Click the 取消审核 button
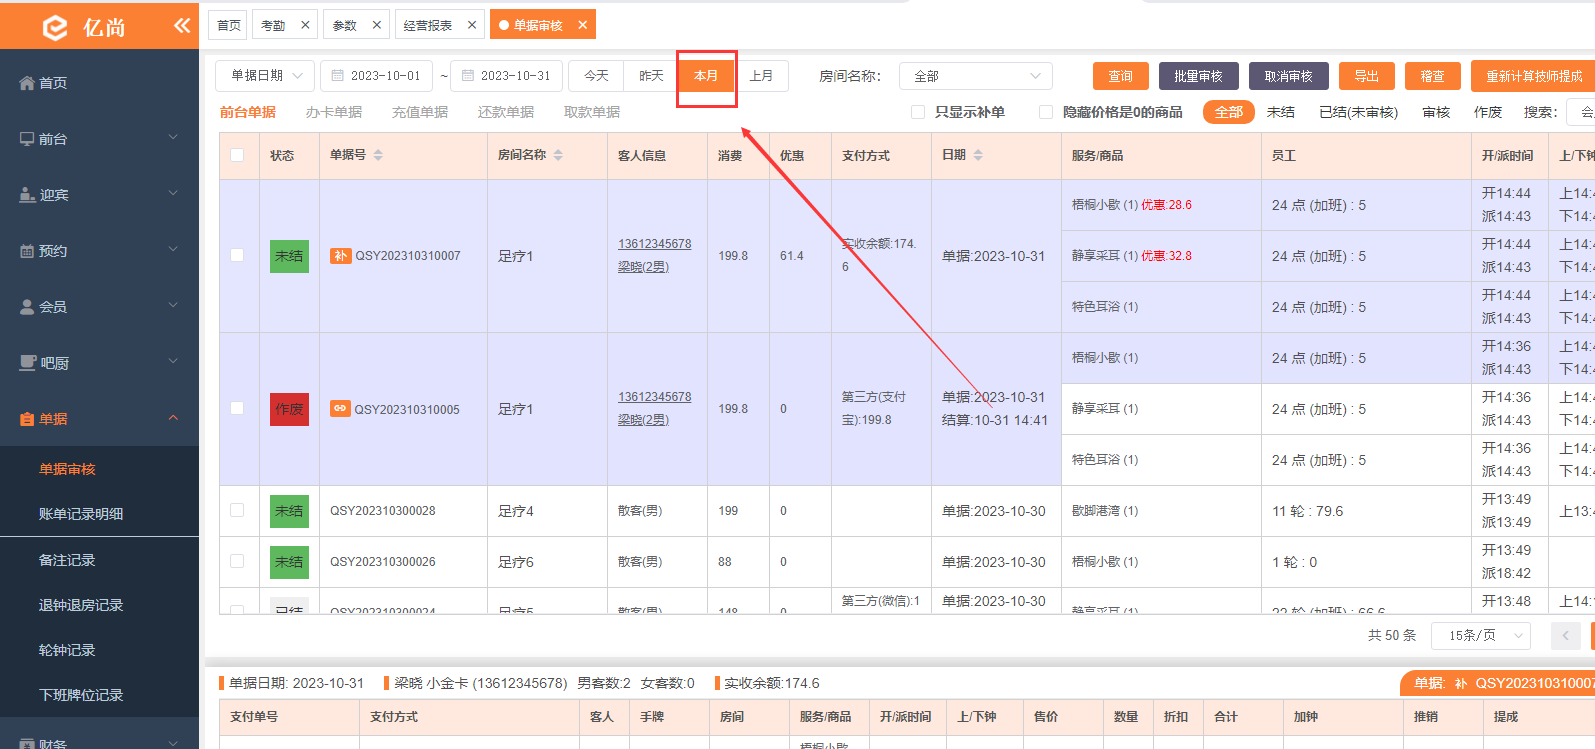Image resolution: width=1595 pixels, height=749 pixels. [1288, 76]
